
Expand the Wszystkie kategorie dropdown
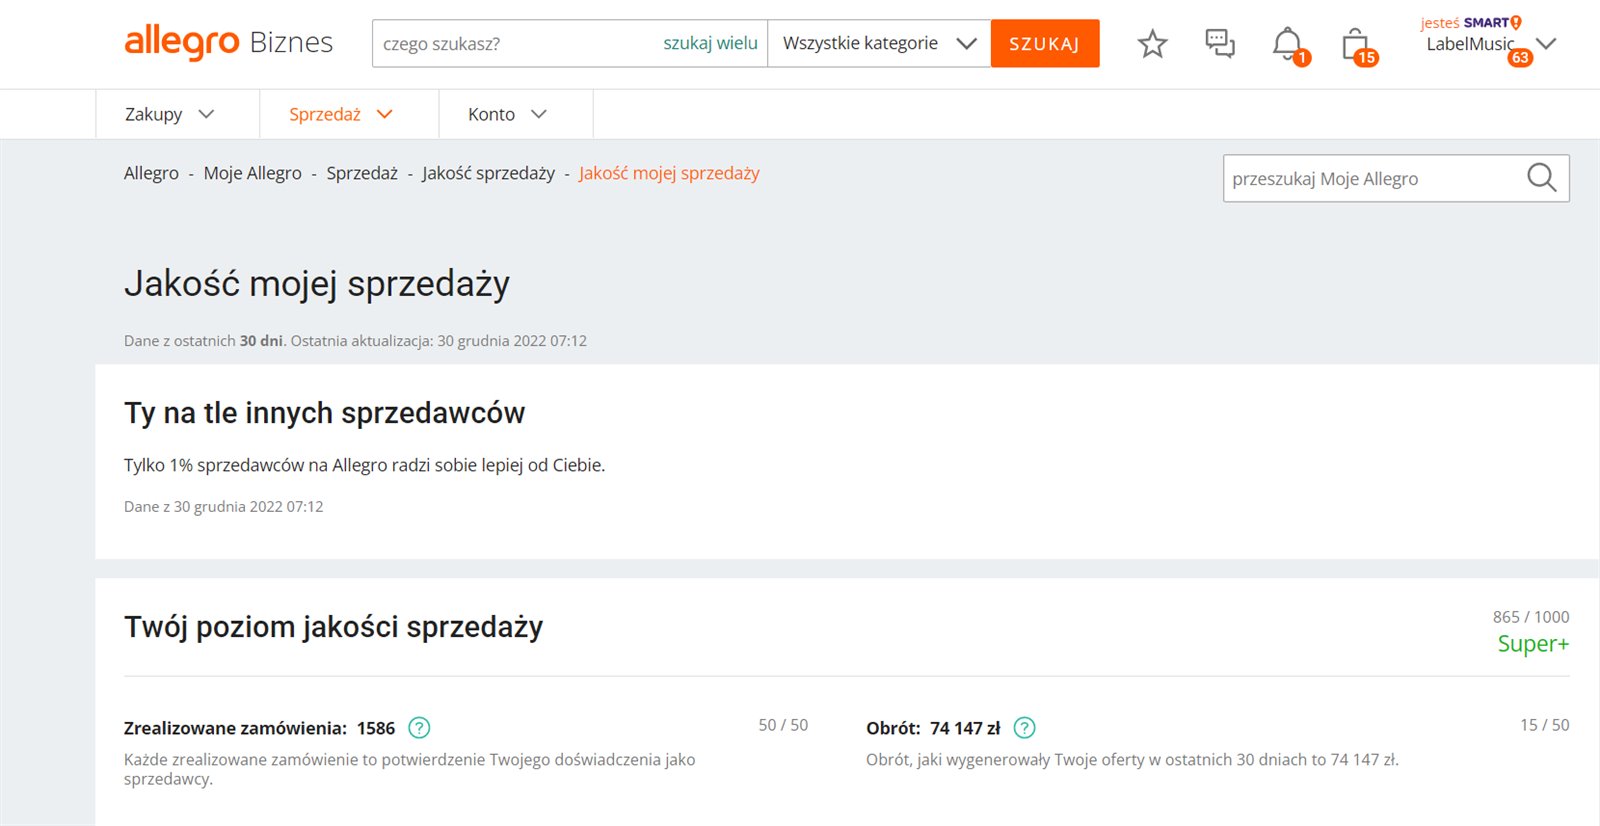click(x=878, y=44)
